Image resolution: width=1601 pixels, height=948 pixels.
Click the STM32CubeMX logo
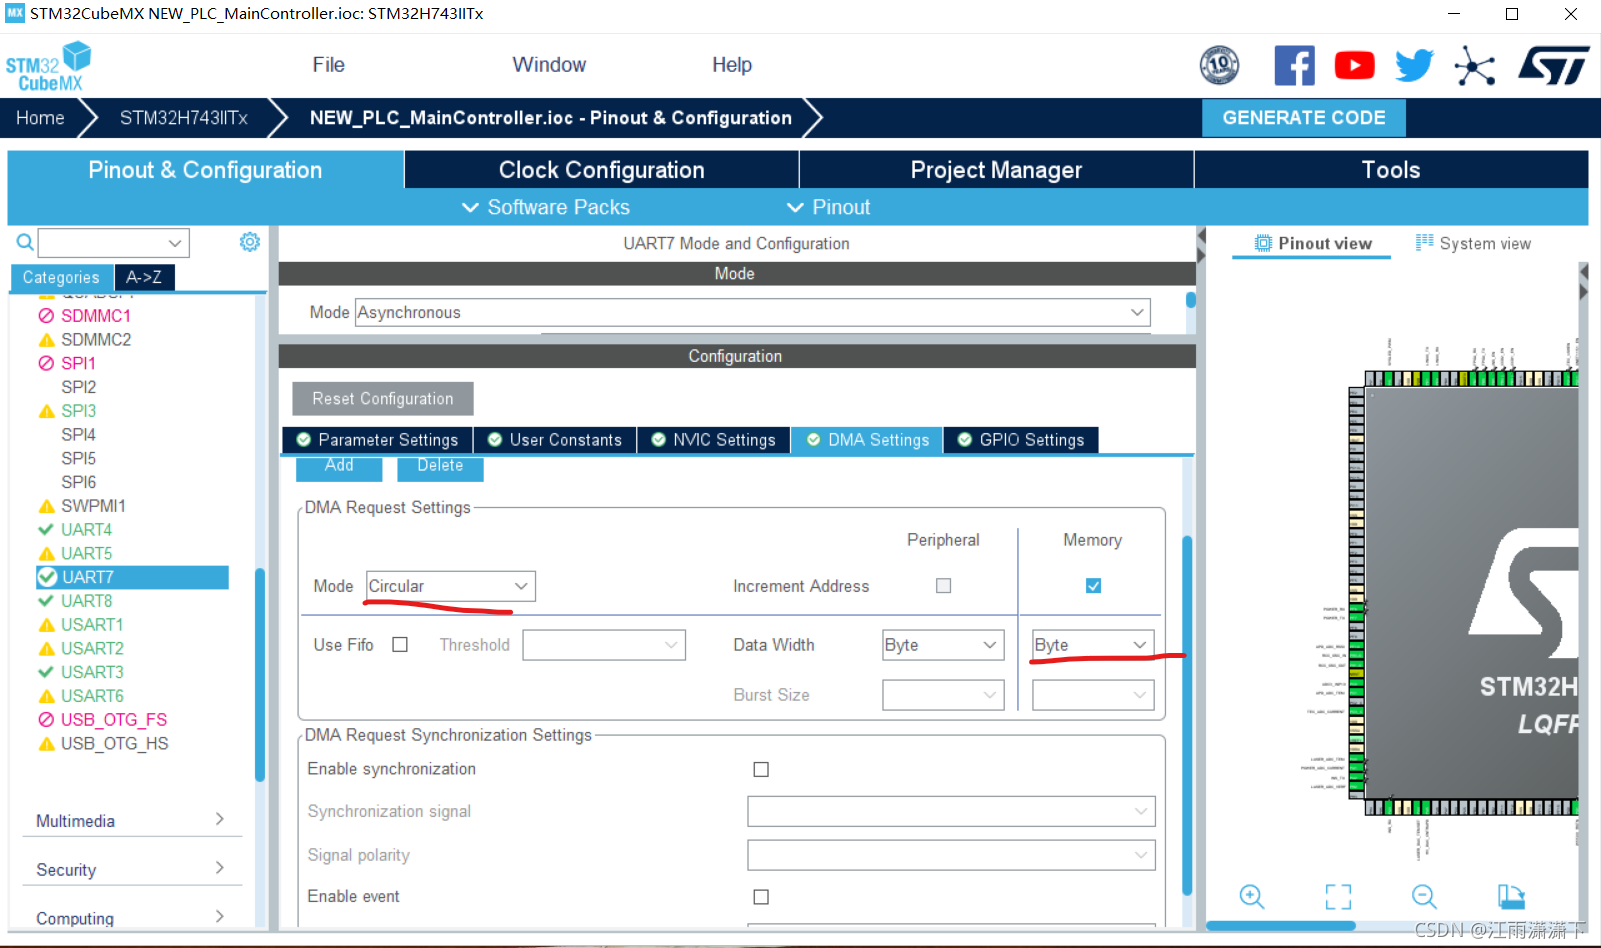tap(48, 67)
